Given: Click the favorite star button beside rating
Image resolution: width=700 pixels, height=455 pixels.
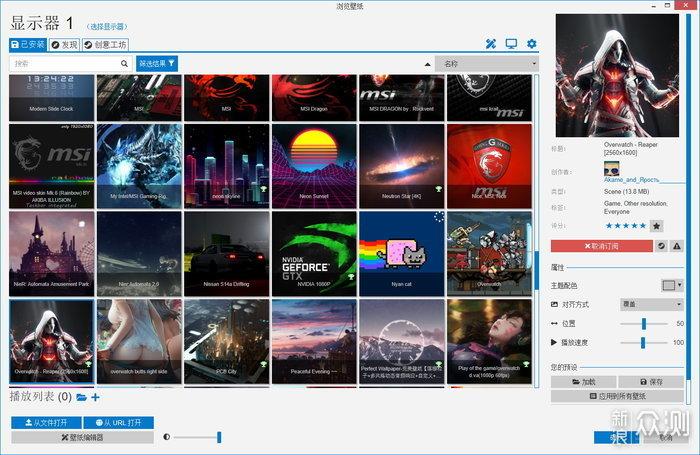Looking at the screenshot, I should pos(656,226).
